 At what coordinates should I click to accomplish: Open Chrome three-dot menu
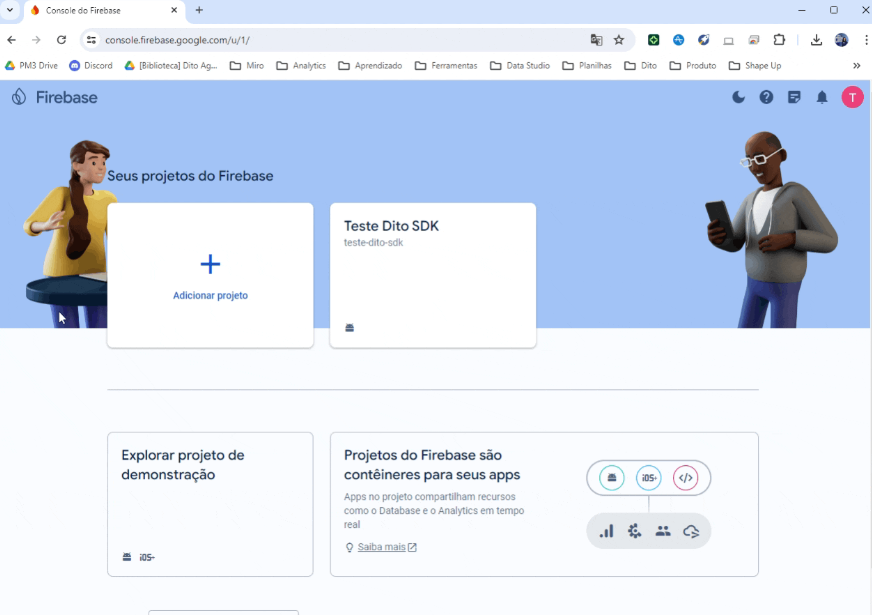click(x=866, y=40)
